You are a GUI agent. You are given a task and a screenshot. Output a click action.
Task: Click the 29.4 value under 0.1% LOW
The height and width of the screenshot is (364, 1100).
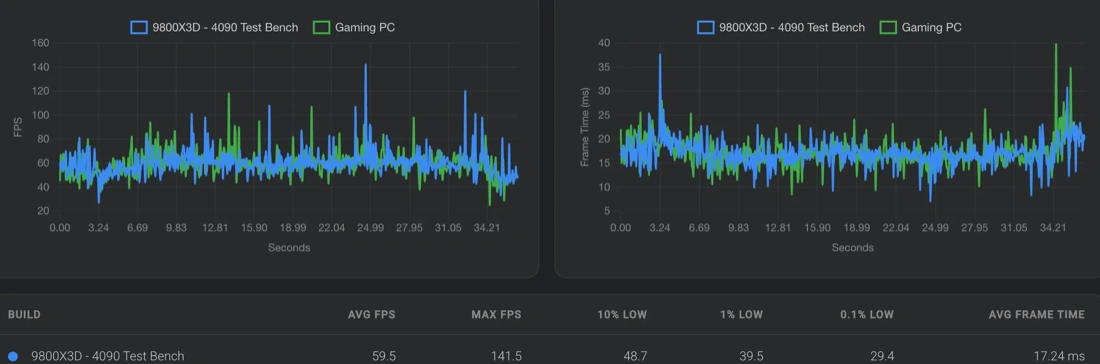click(x=883, y=356)
